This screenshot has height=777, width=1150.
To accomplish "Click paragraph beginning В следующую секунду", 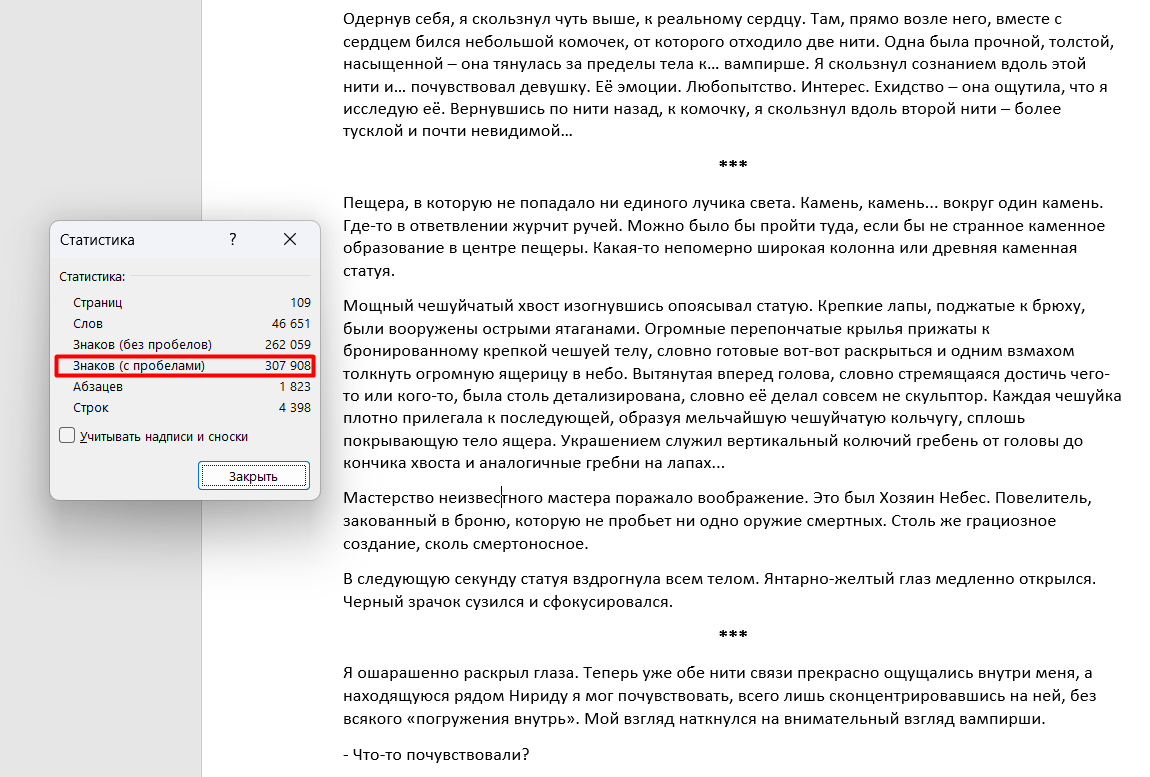I will click(719, 590).
